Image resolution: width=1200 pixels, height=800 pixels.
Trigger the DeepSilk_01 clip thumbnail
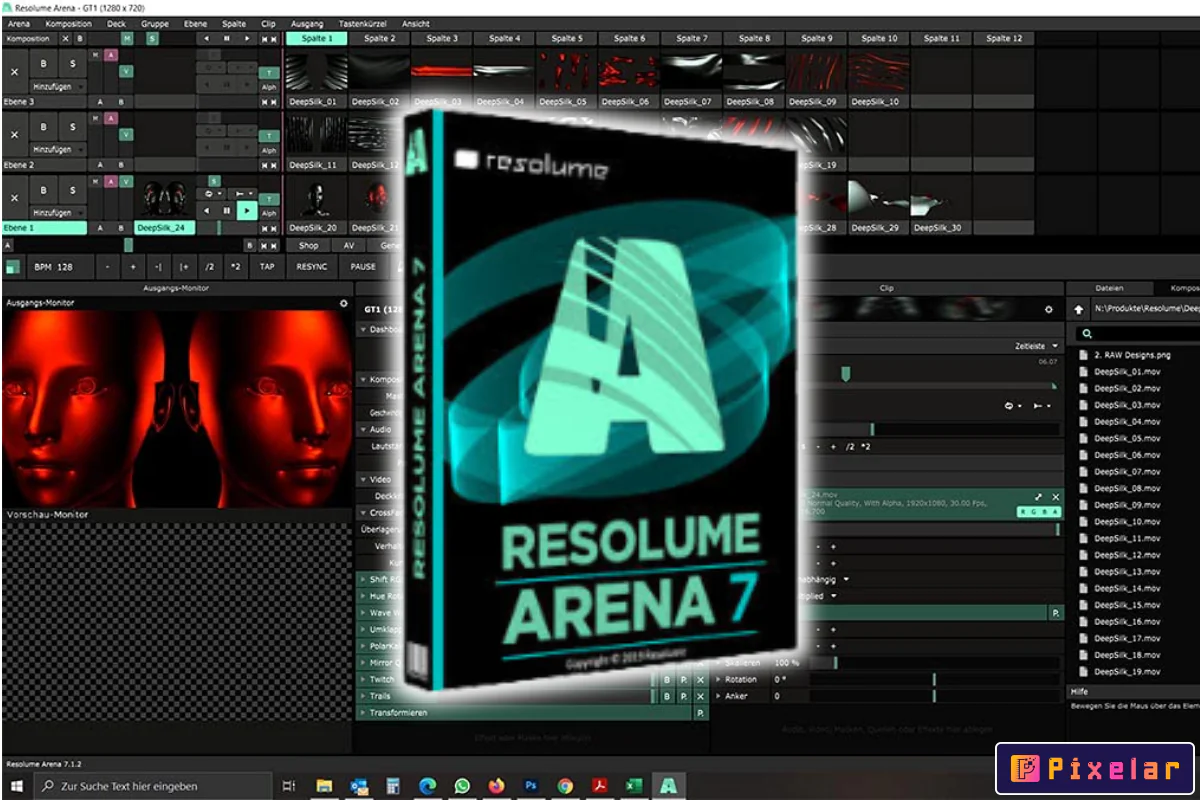point(315,72)
